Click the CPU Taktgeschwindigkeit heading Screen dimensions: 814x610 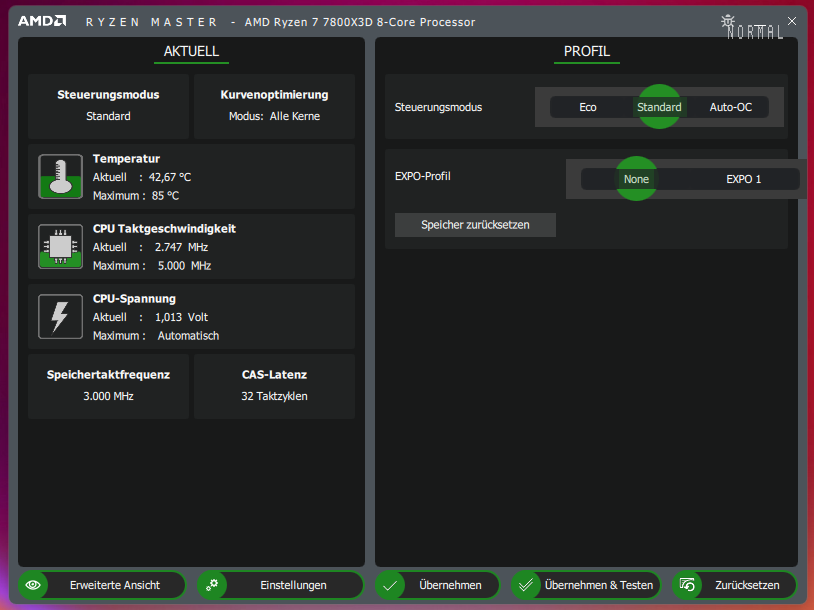[164, 228]
